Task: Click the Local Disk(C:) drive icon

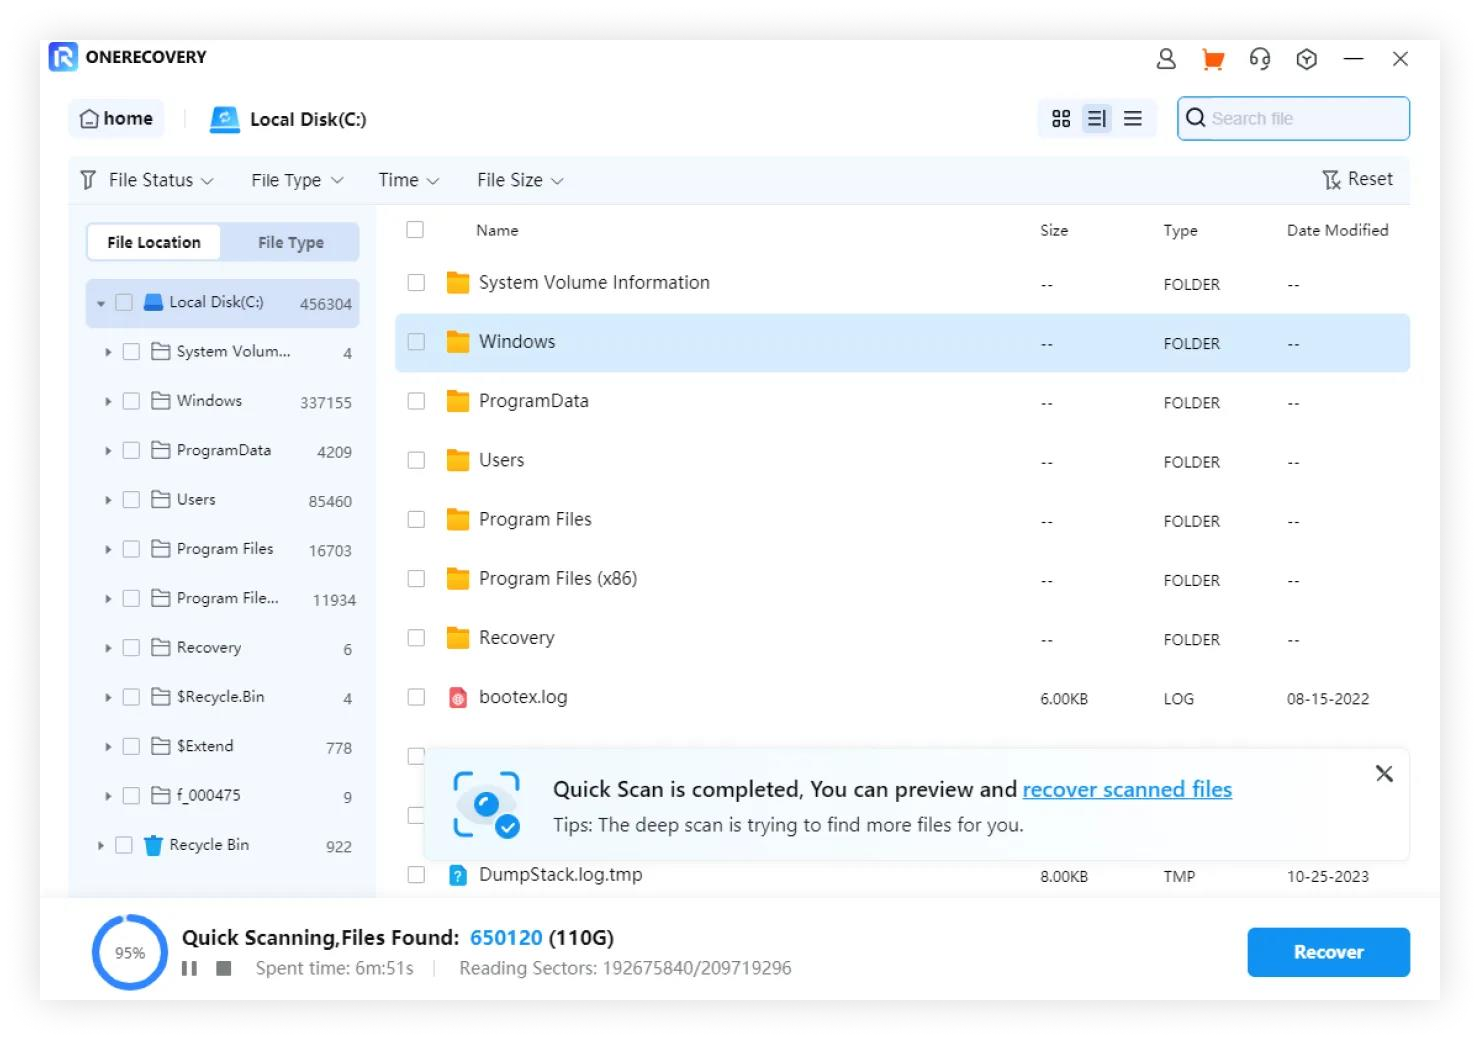Action: click(225, 120)
